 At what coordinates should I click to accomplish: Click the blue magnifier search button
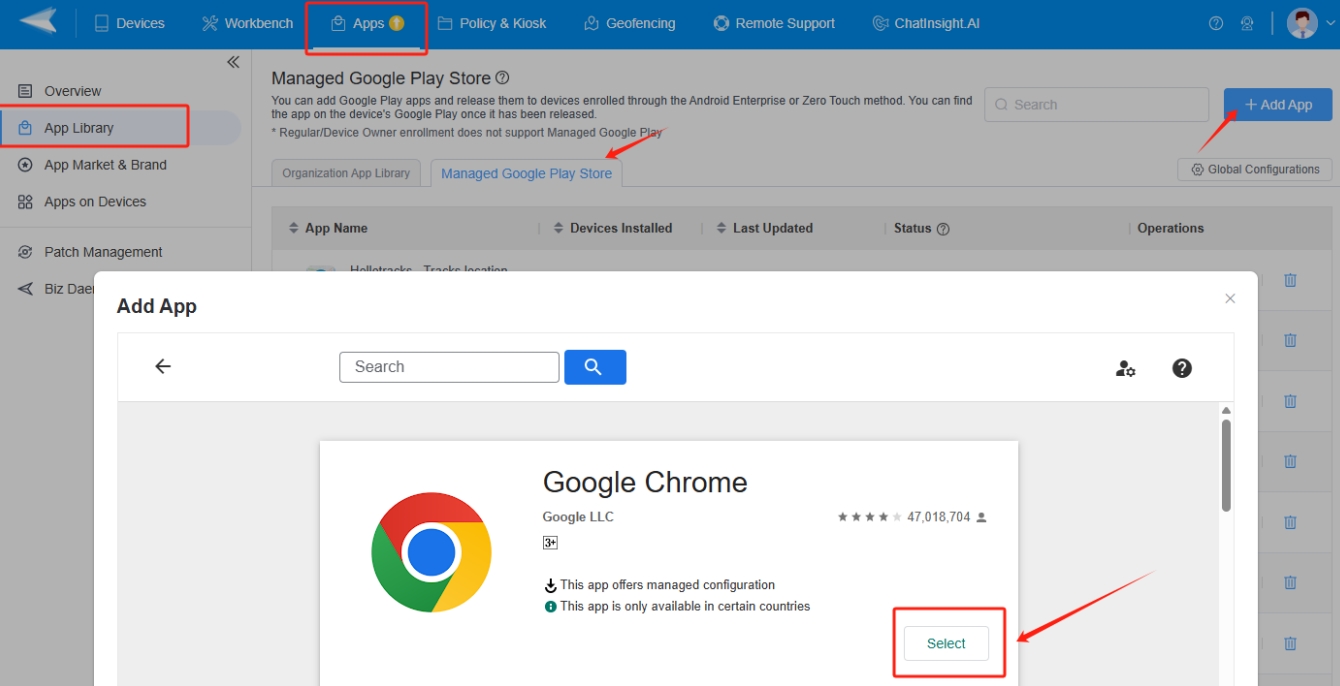pyautogui.click(x=595, y=367)
